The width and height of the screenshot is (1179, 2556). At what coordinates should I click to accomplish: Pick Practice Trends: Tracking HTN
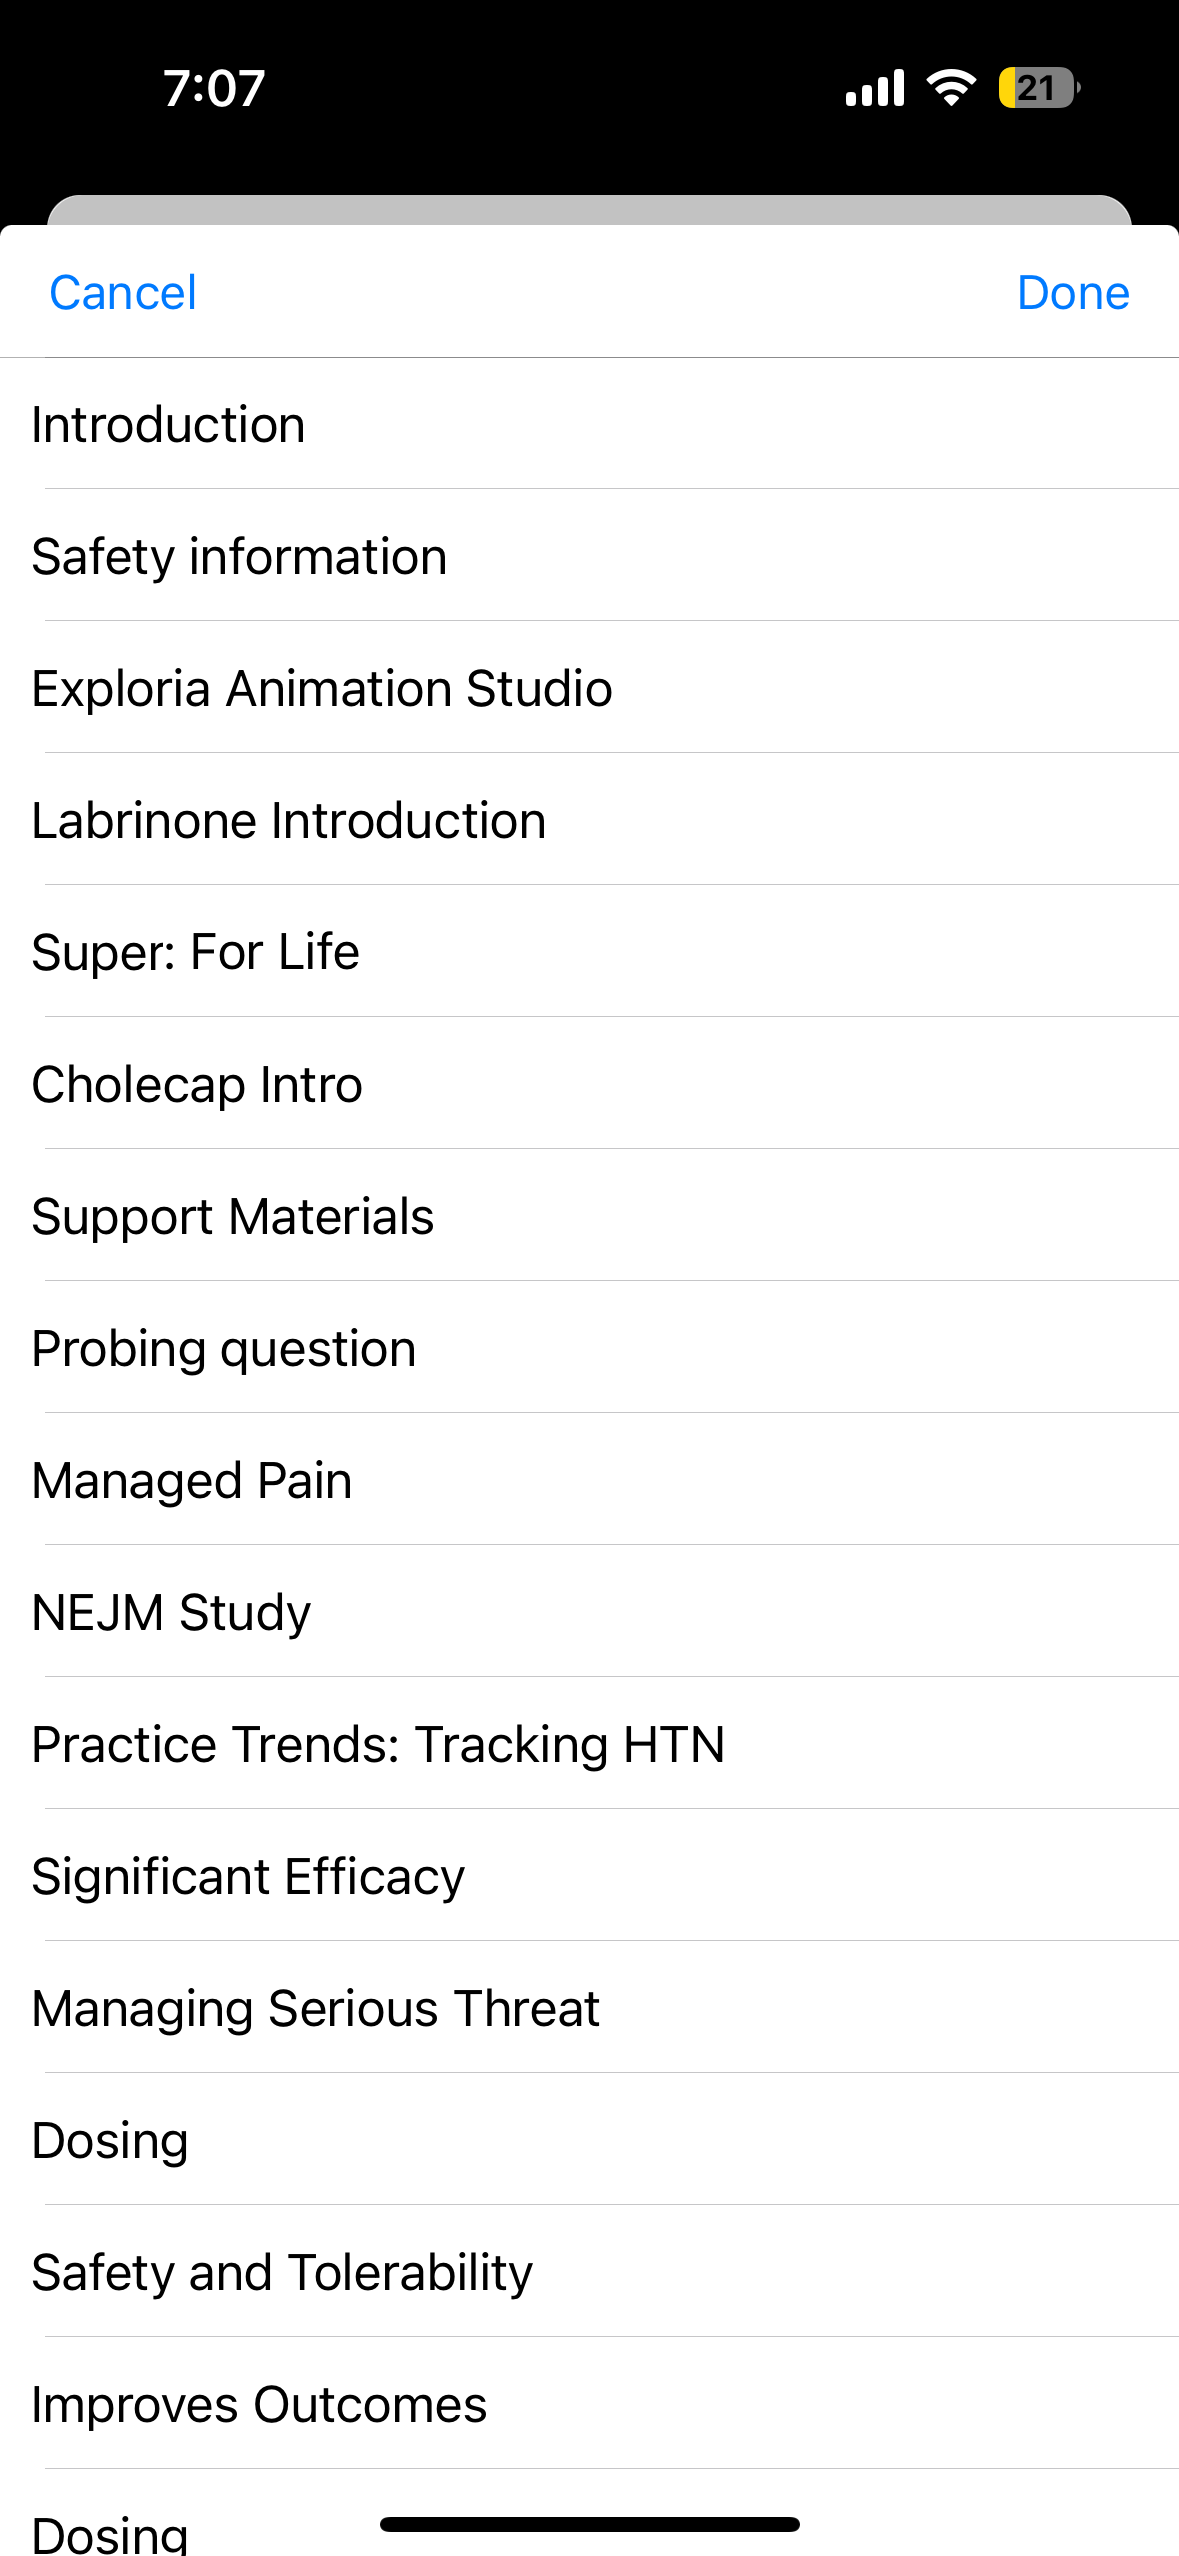click(x=377, y=1745)
